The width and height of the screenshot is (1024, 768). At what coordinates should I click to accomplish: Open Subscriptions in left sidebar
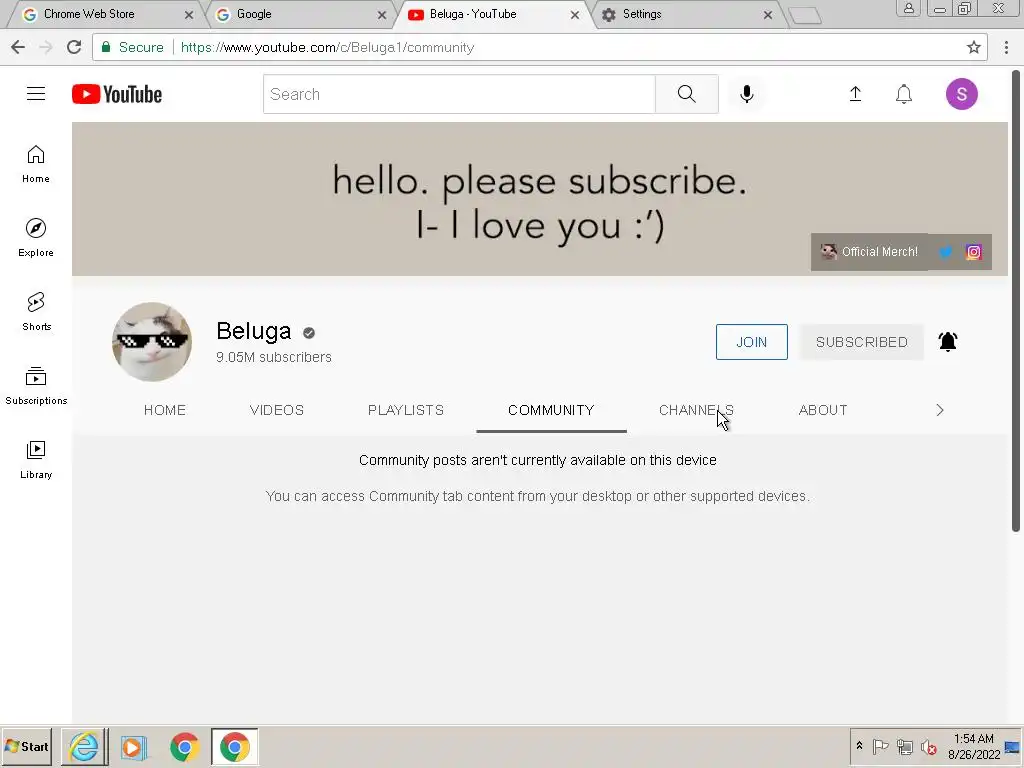[x=36, y=385]
